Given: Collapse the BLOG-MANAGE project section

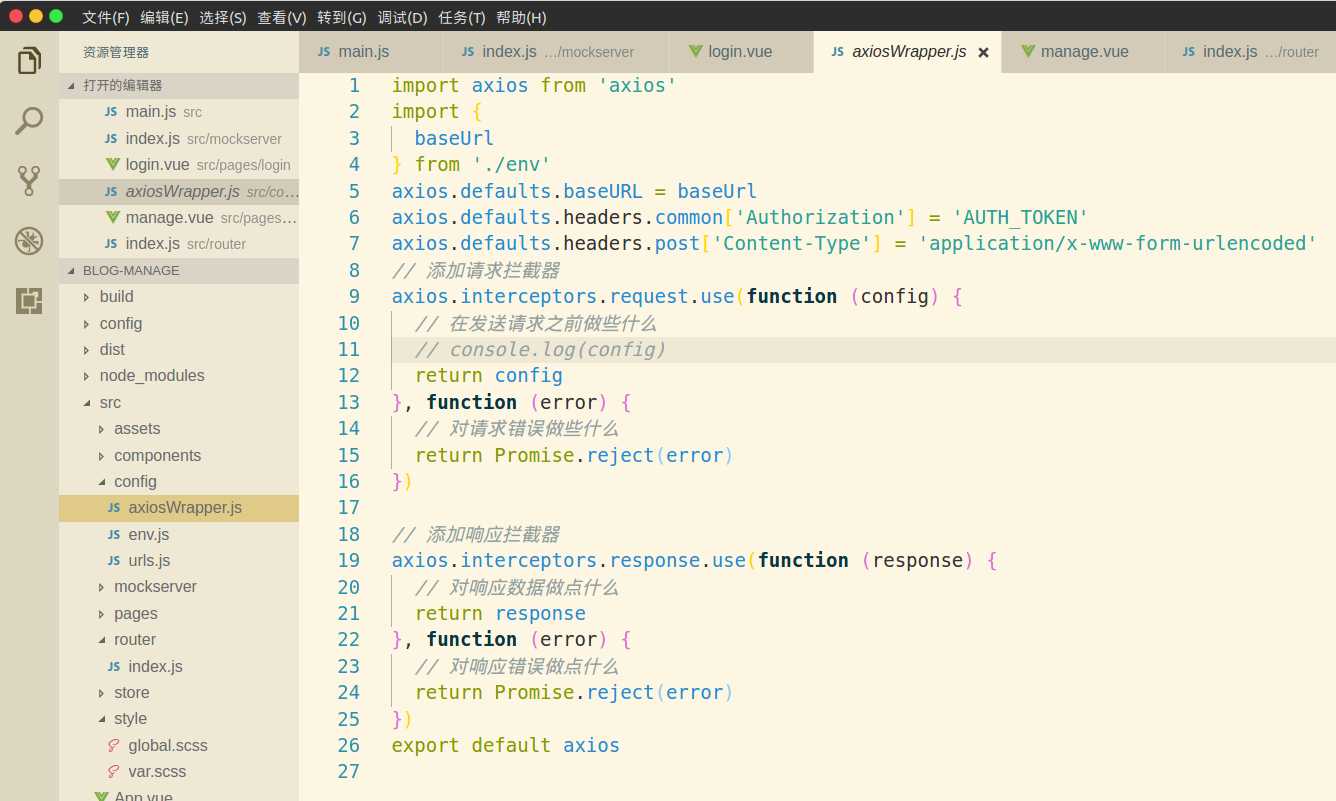Looking at the screenshot, I should point(71,271).
